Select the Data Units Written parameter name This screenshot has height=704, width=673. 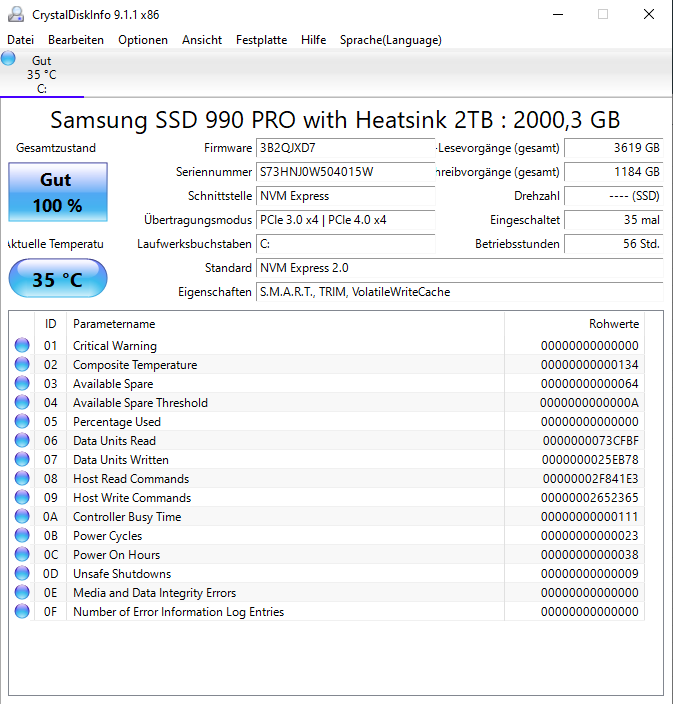[x=121, y=460]
